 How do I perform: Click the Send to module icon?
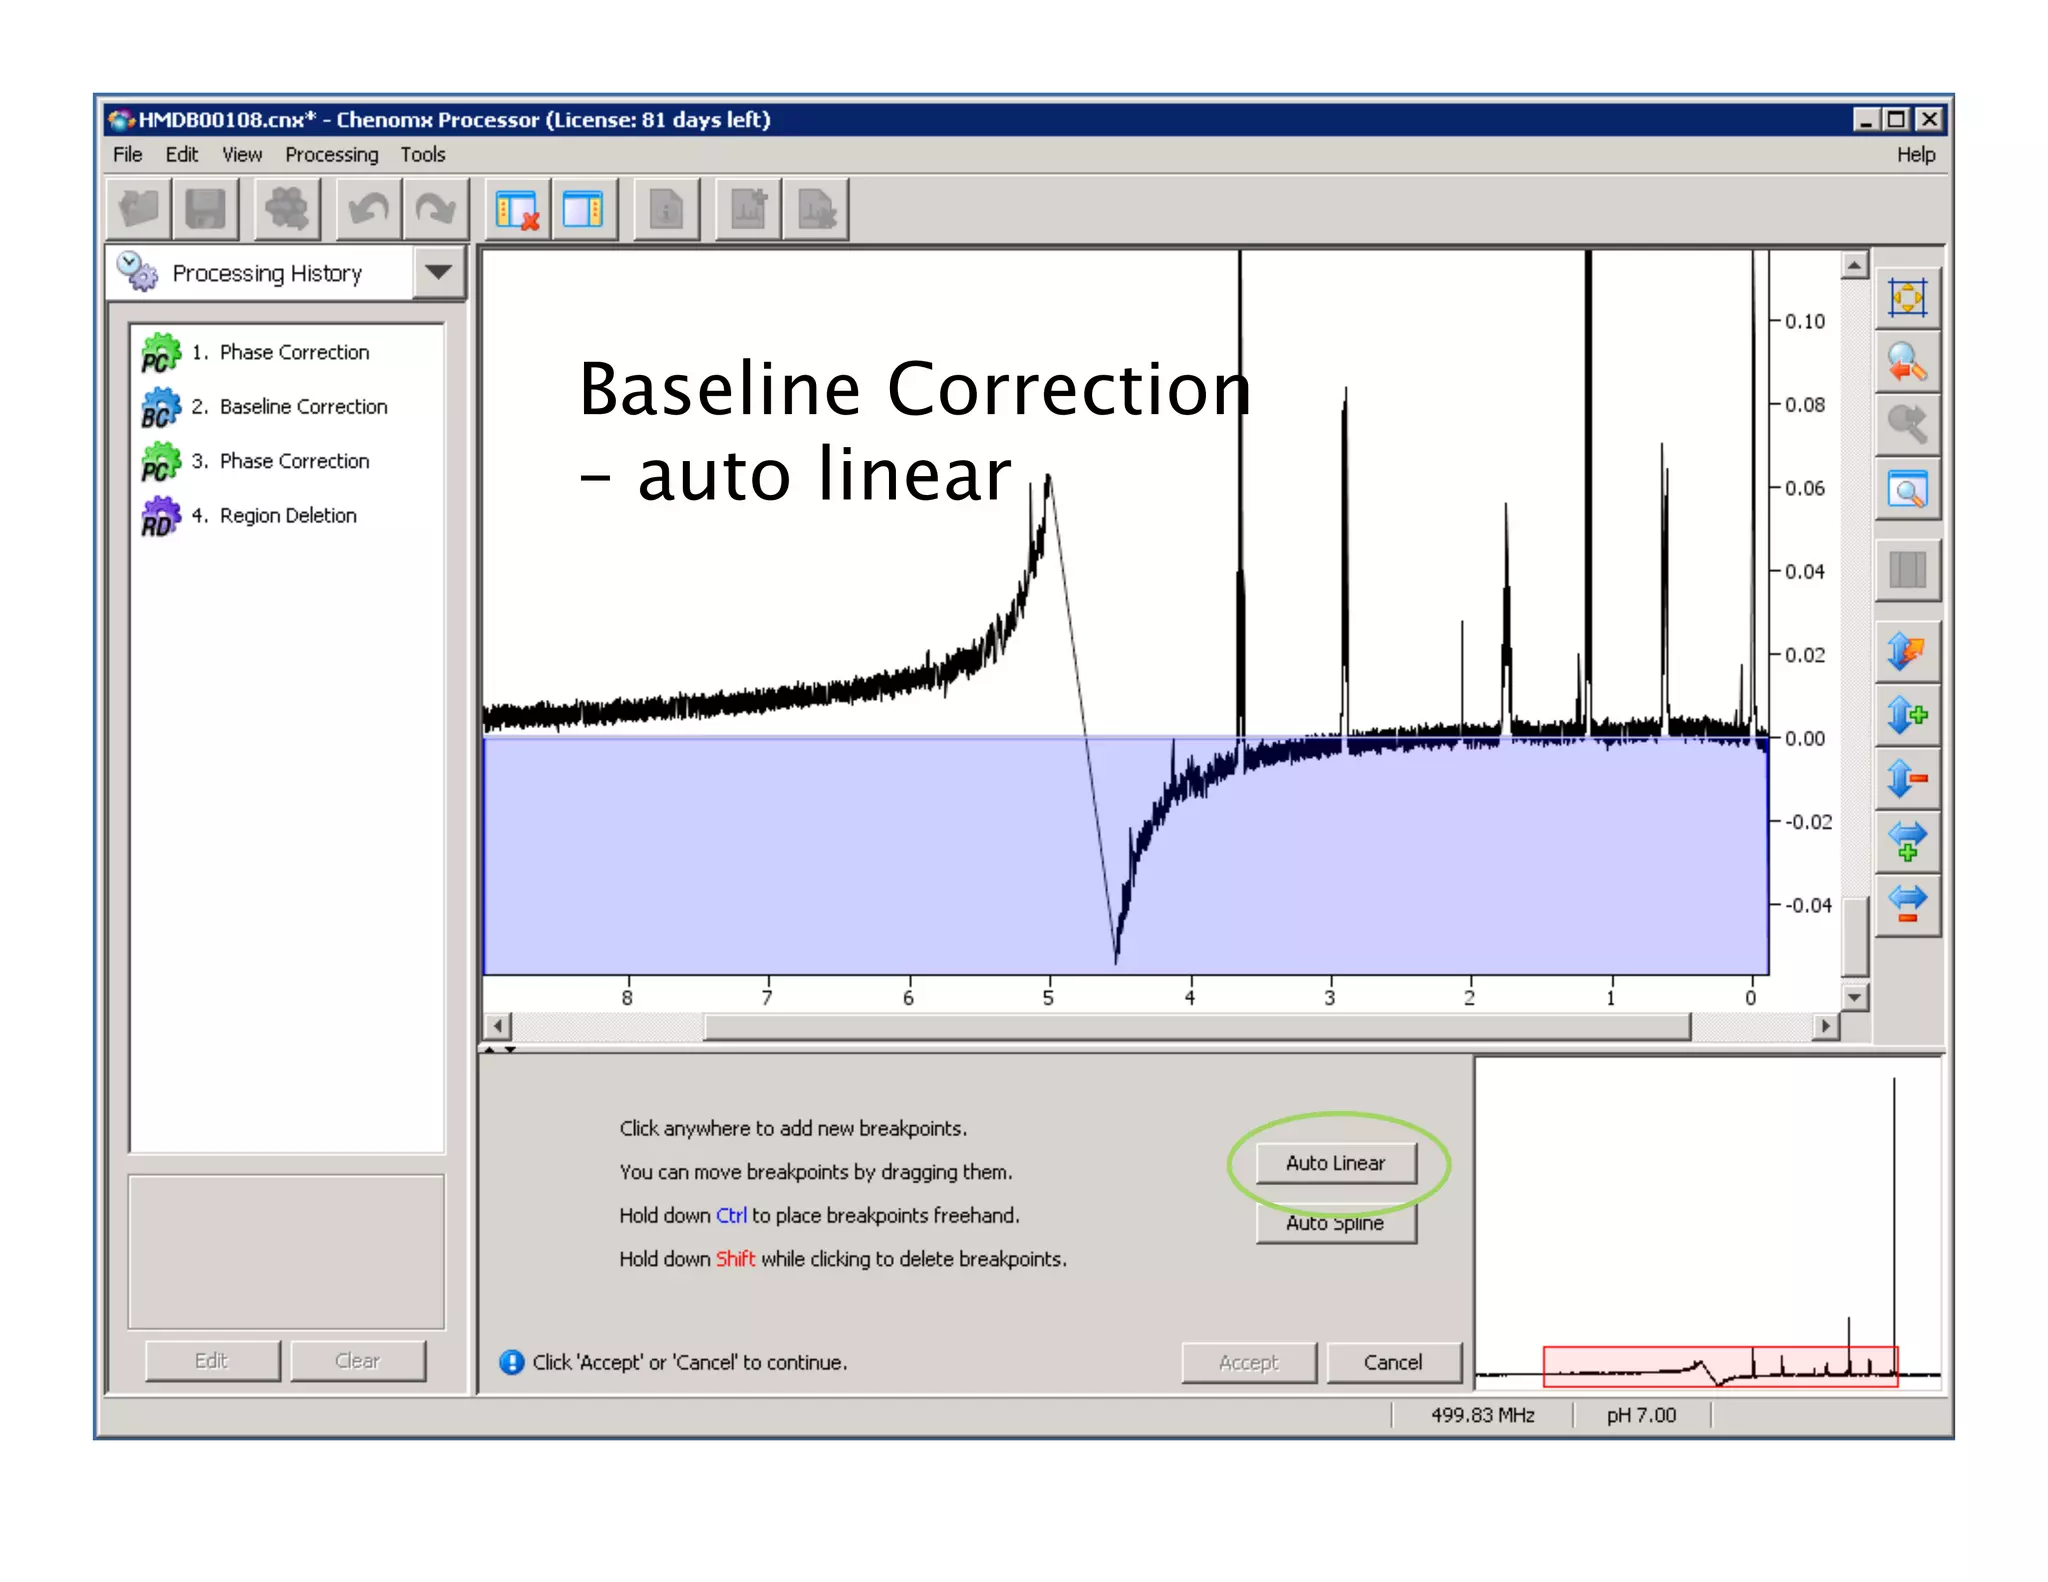287,210
